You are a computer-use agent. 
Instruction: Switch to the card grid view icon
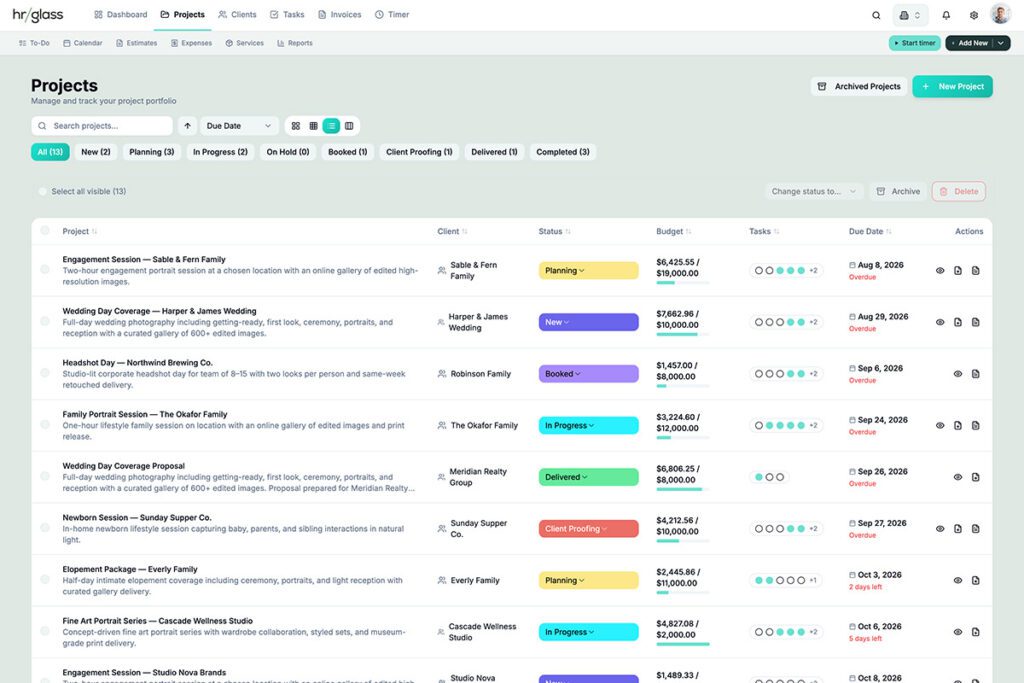pos(296,126)
